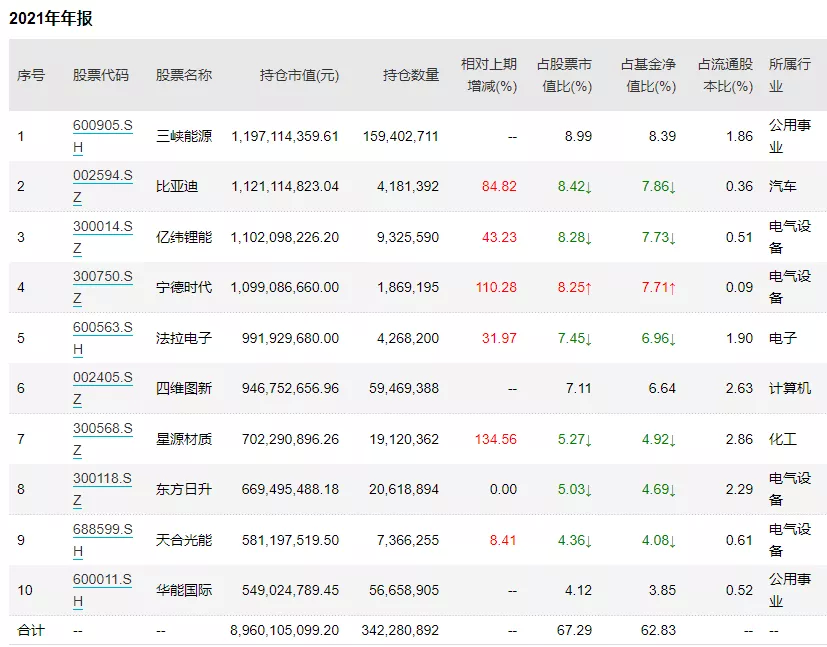Viewport: 827px width, 647px height.
Task: Open stock code link 600011.SH
Action: [x=102, y=590]
